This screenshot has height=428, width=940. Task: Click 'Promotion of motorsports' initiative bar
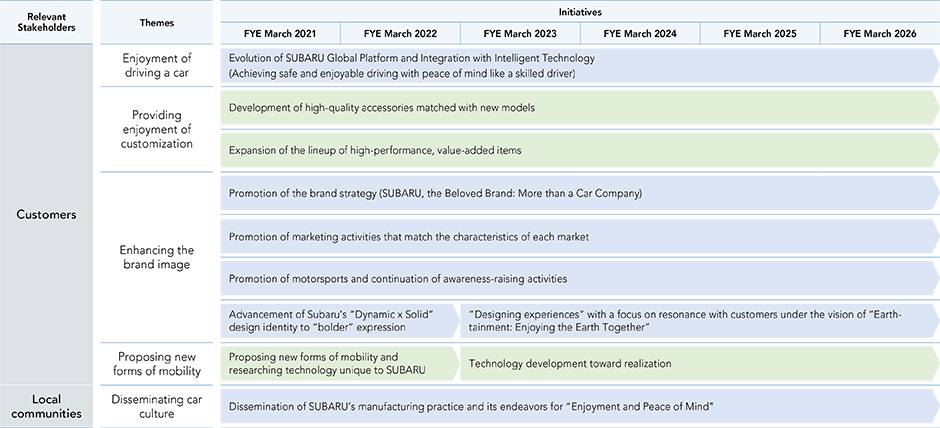(580, 279)
